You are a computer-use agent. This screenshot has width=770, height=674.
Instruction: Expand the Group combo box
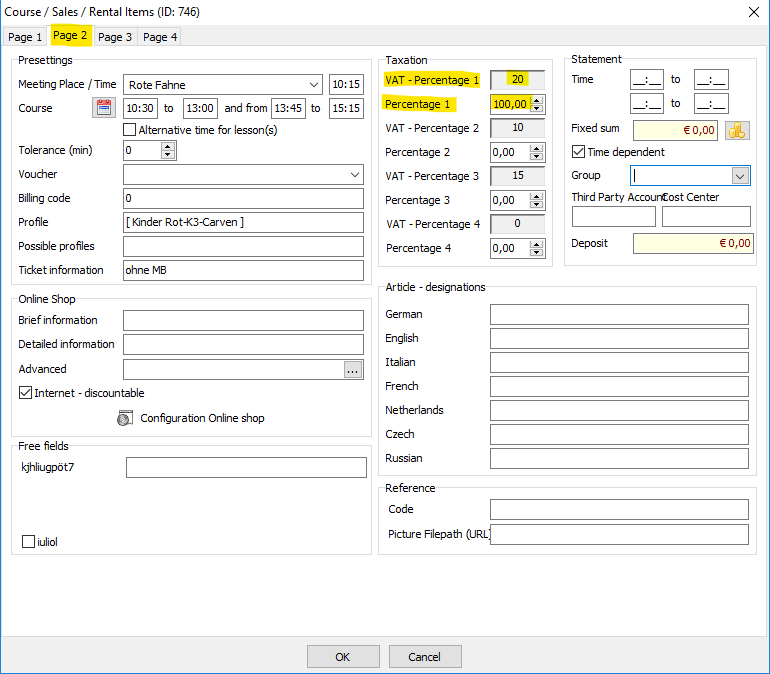(740, 176)
